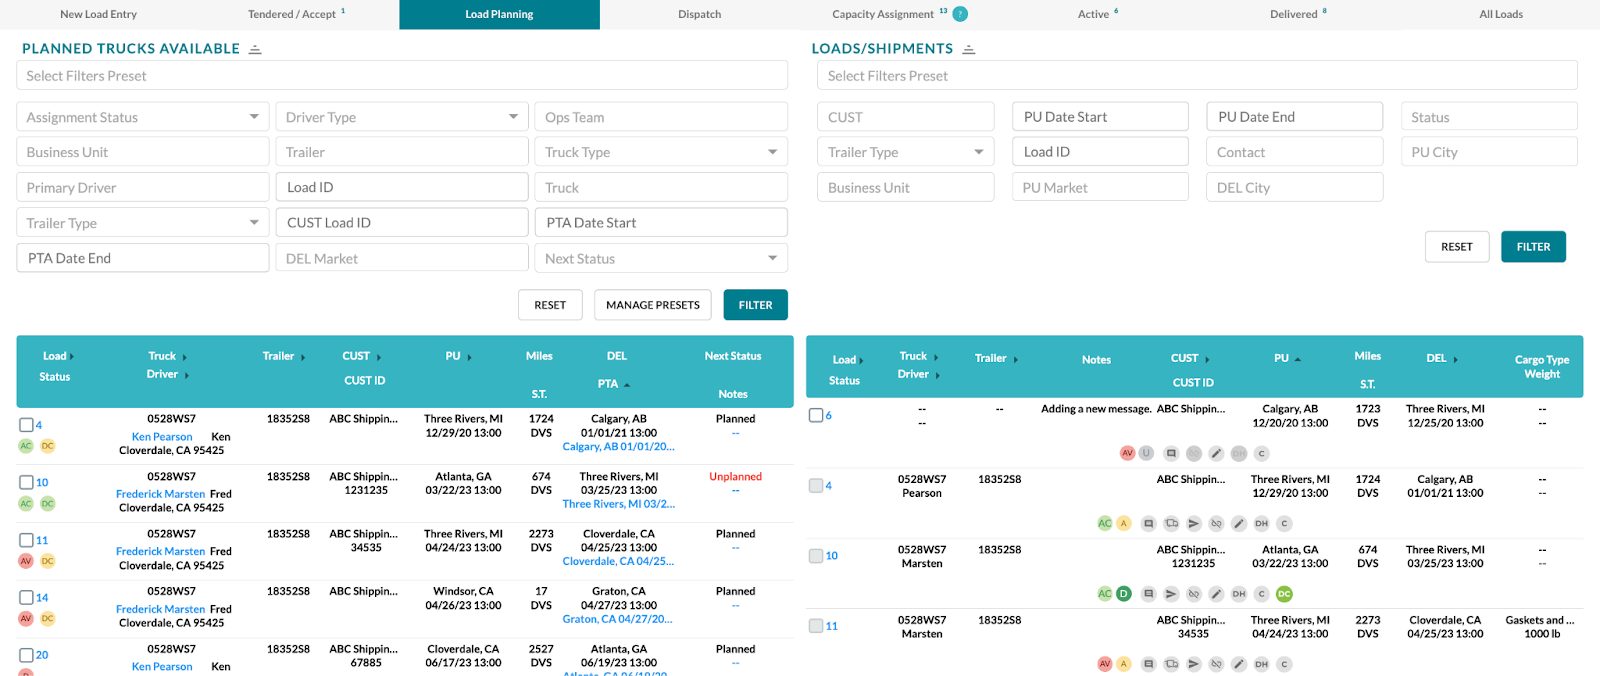Click the C icon in Loads/Shipments load 10 row
The width and height of the screenshot is (1600, 676).
point(1261,593)
